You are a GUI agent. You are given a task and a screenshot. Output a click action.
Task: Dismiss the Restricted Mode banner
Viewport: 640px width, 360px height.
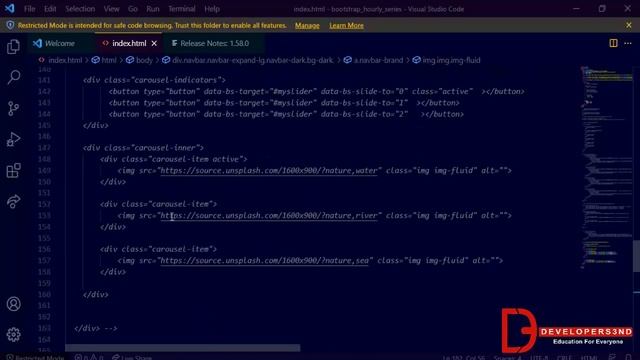tap(629, 25)
